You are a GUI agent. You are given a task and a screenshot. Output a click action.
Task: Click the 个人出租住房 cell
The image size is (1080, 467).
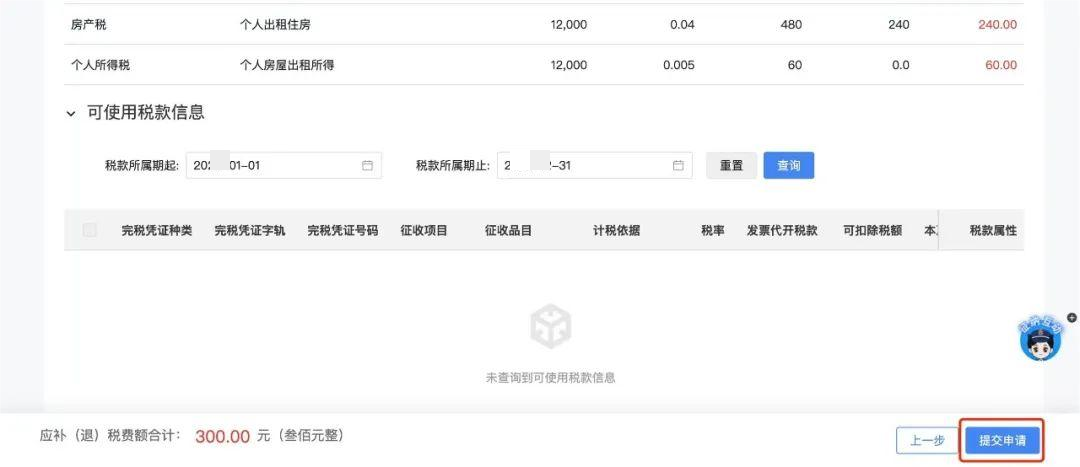(275, 25)
